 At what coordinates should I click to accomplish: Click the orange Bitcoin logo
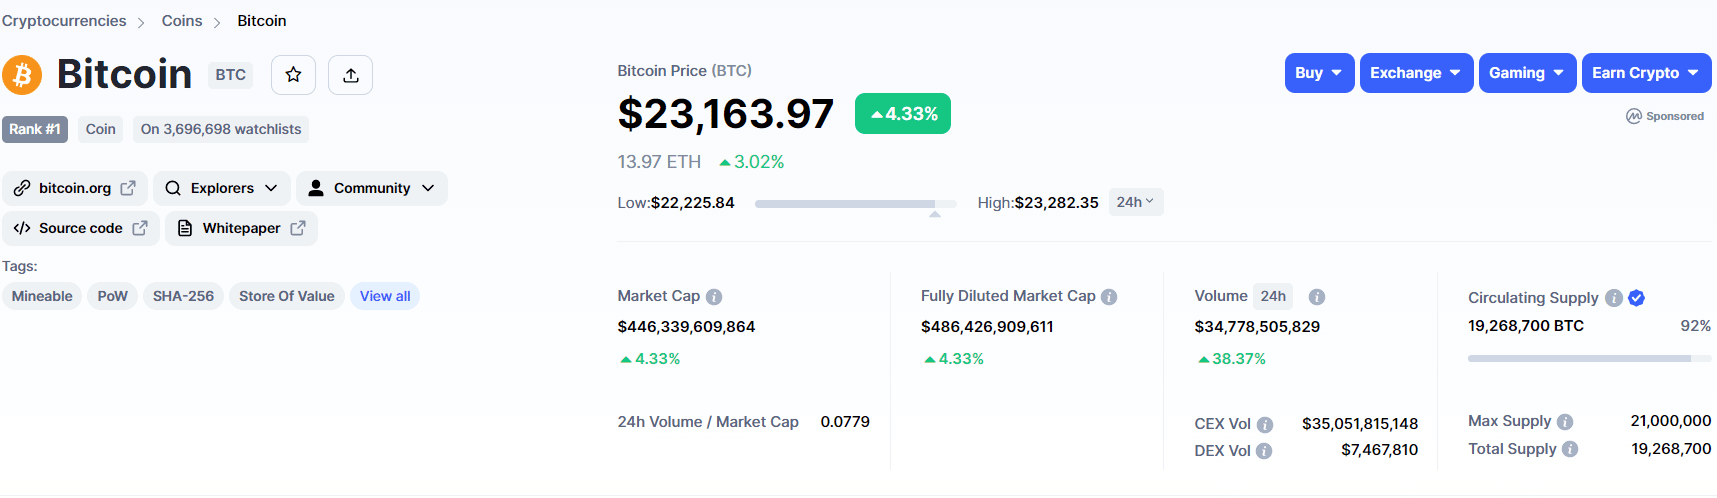tap(22, 75)
